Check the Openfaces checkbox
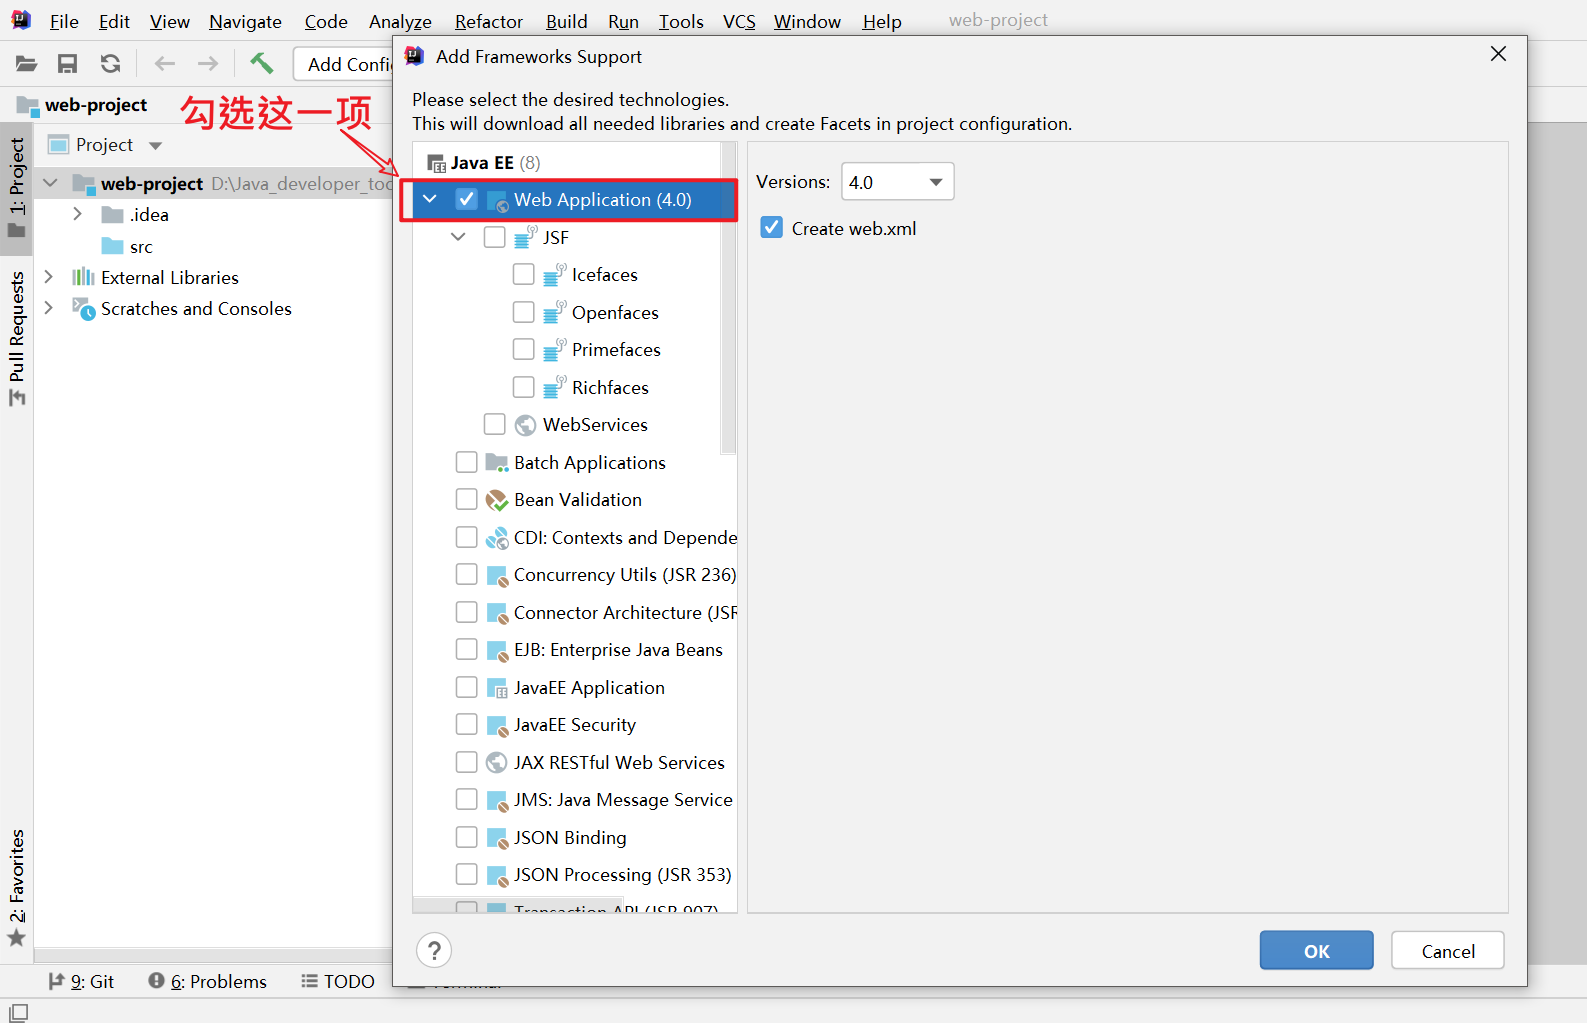The image size is (1587, 1023). coord(523,312)
